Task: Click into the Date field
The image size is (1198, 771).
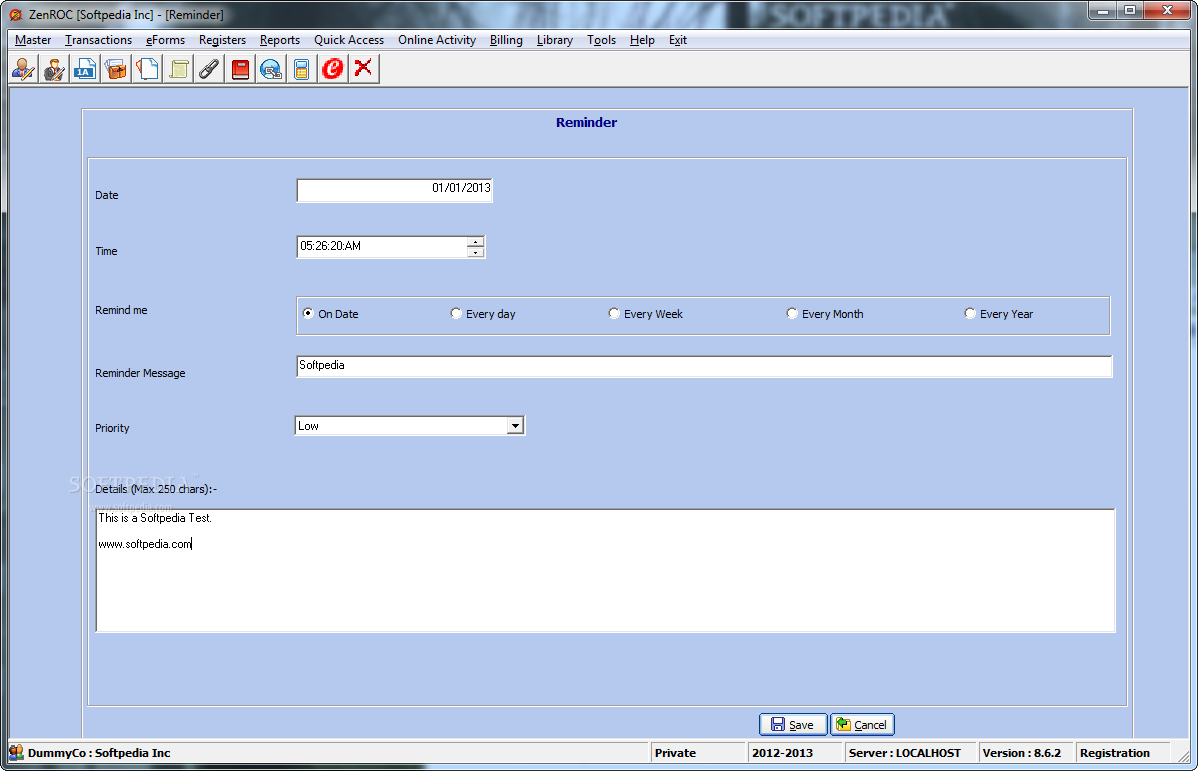Action: [x=394, y=190]
